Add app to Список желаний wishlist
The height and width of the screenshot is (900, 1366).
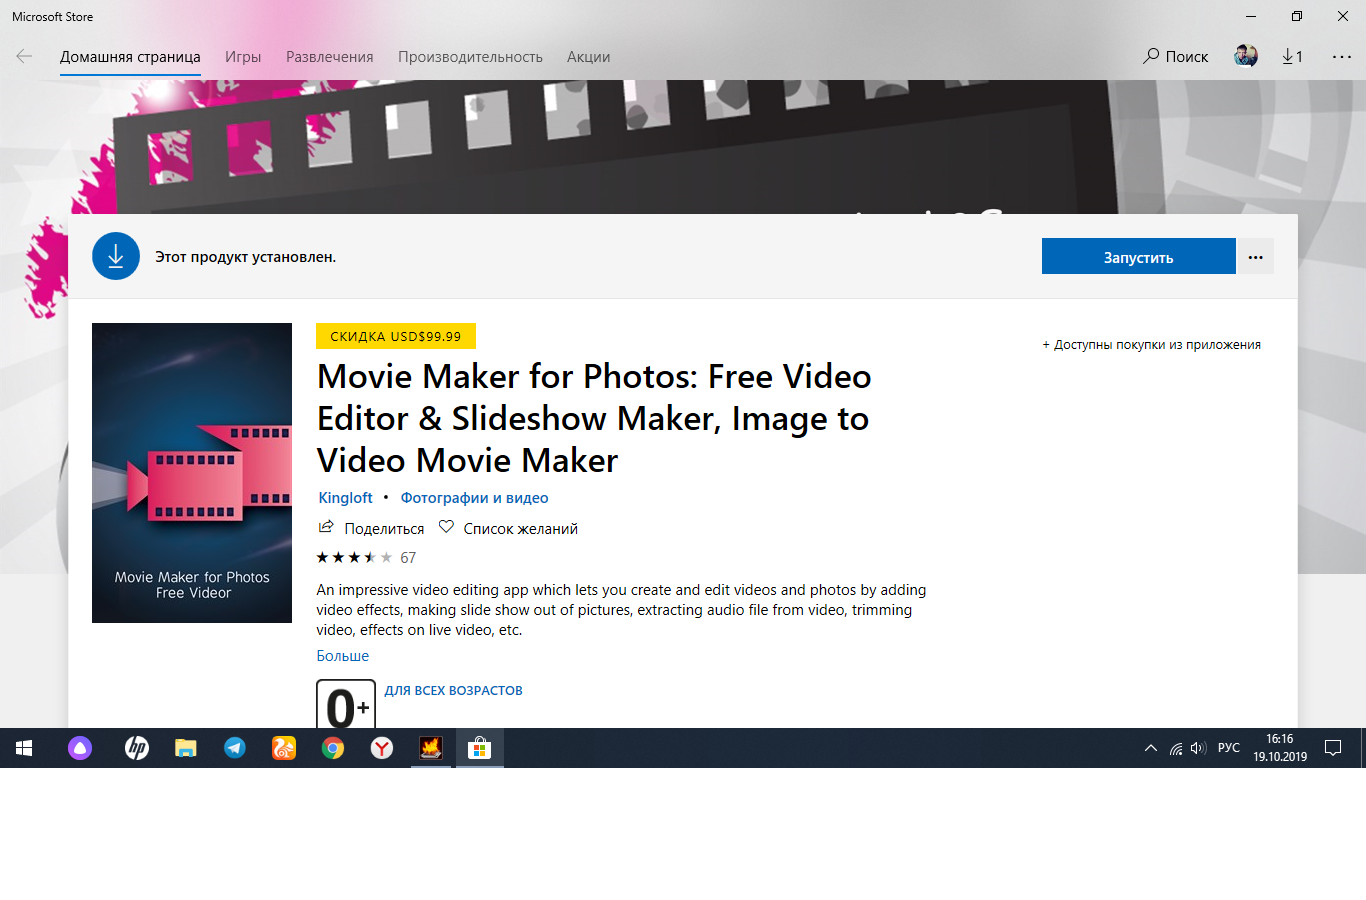447,528
